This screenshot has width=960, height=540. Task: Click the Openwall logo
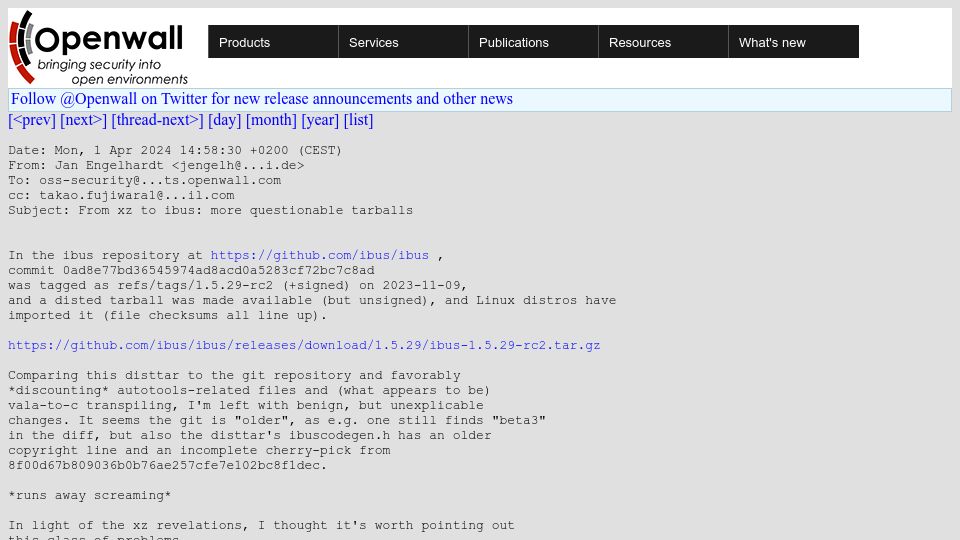tap(98, 47)
